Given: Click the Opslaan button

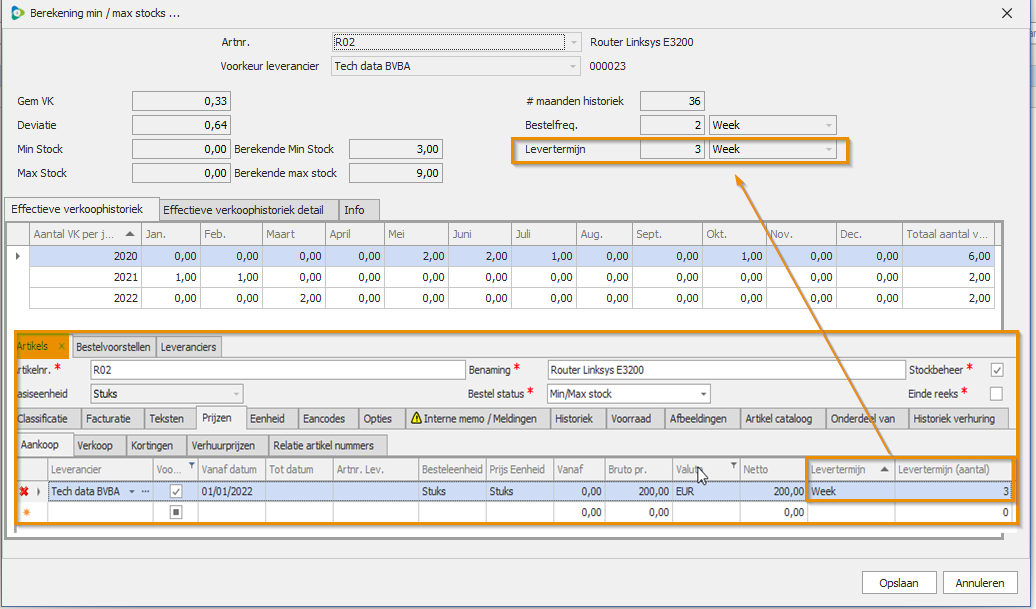Looking at the screenshot, I should (898, 582).
